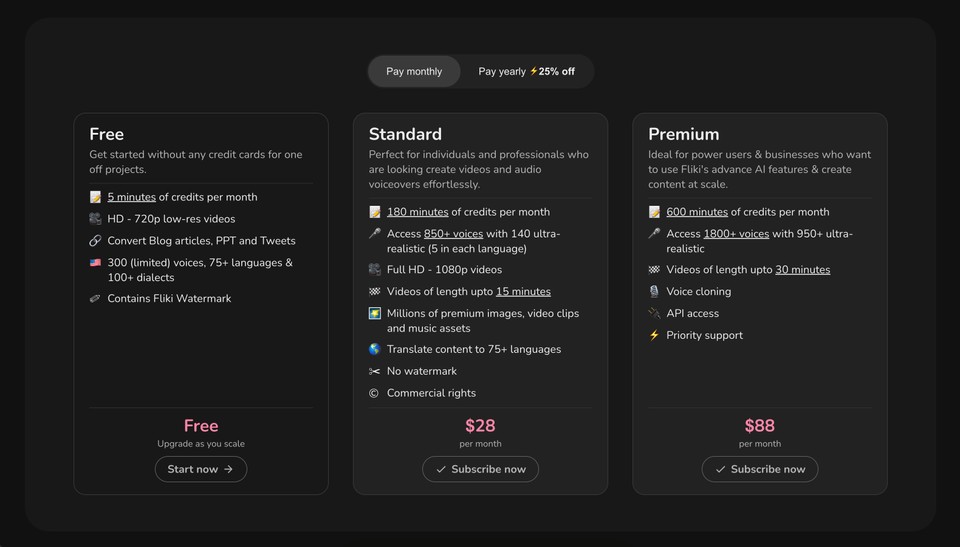
Task: Click the copyright icon beside Commercial rights
Action: point(373,393)
